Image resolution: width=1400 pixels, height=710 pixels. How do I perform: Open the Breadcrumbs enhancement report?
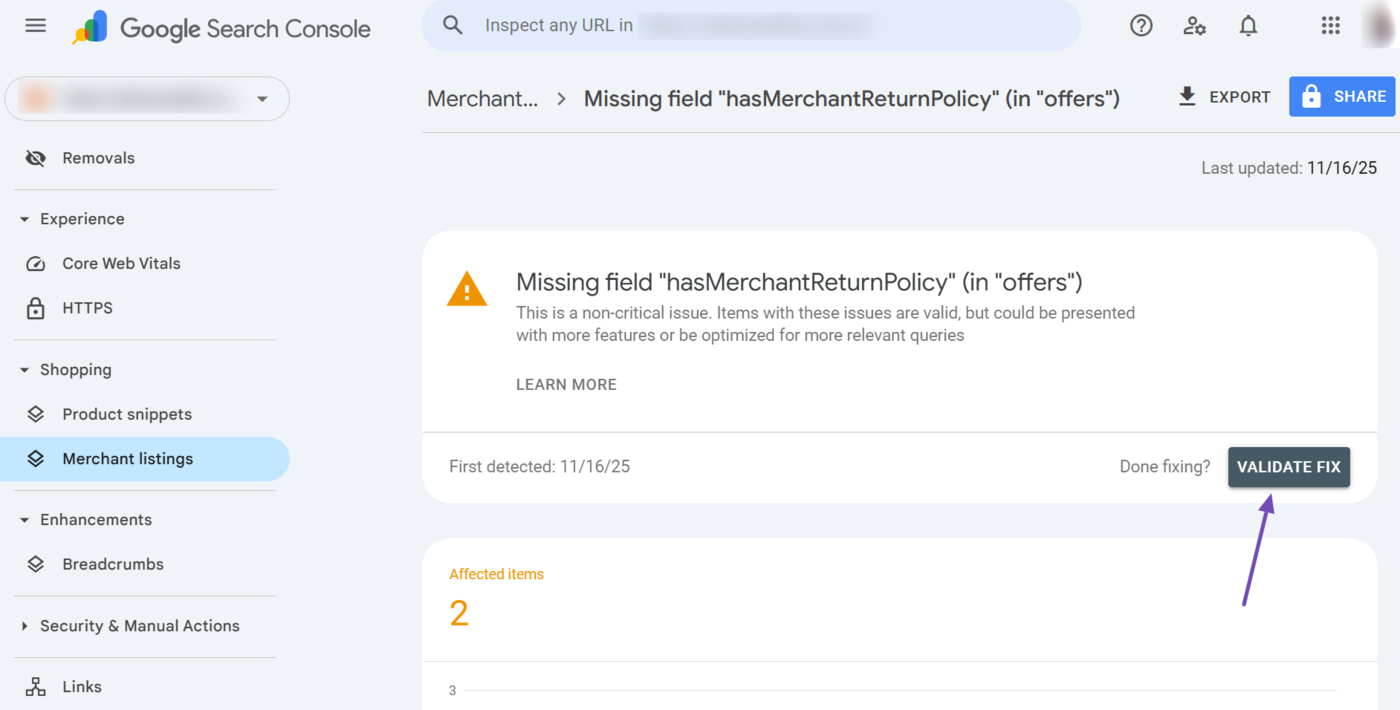(113, 563)
